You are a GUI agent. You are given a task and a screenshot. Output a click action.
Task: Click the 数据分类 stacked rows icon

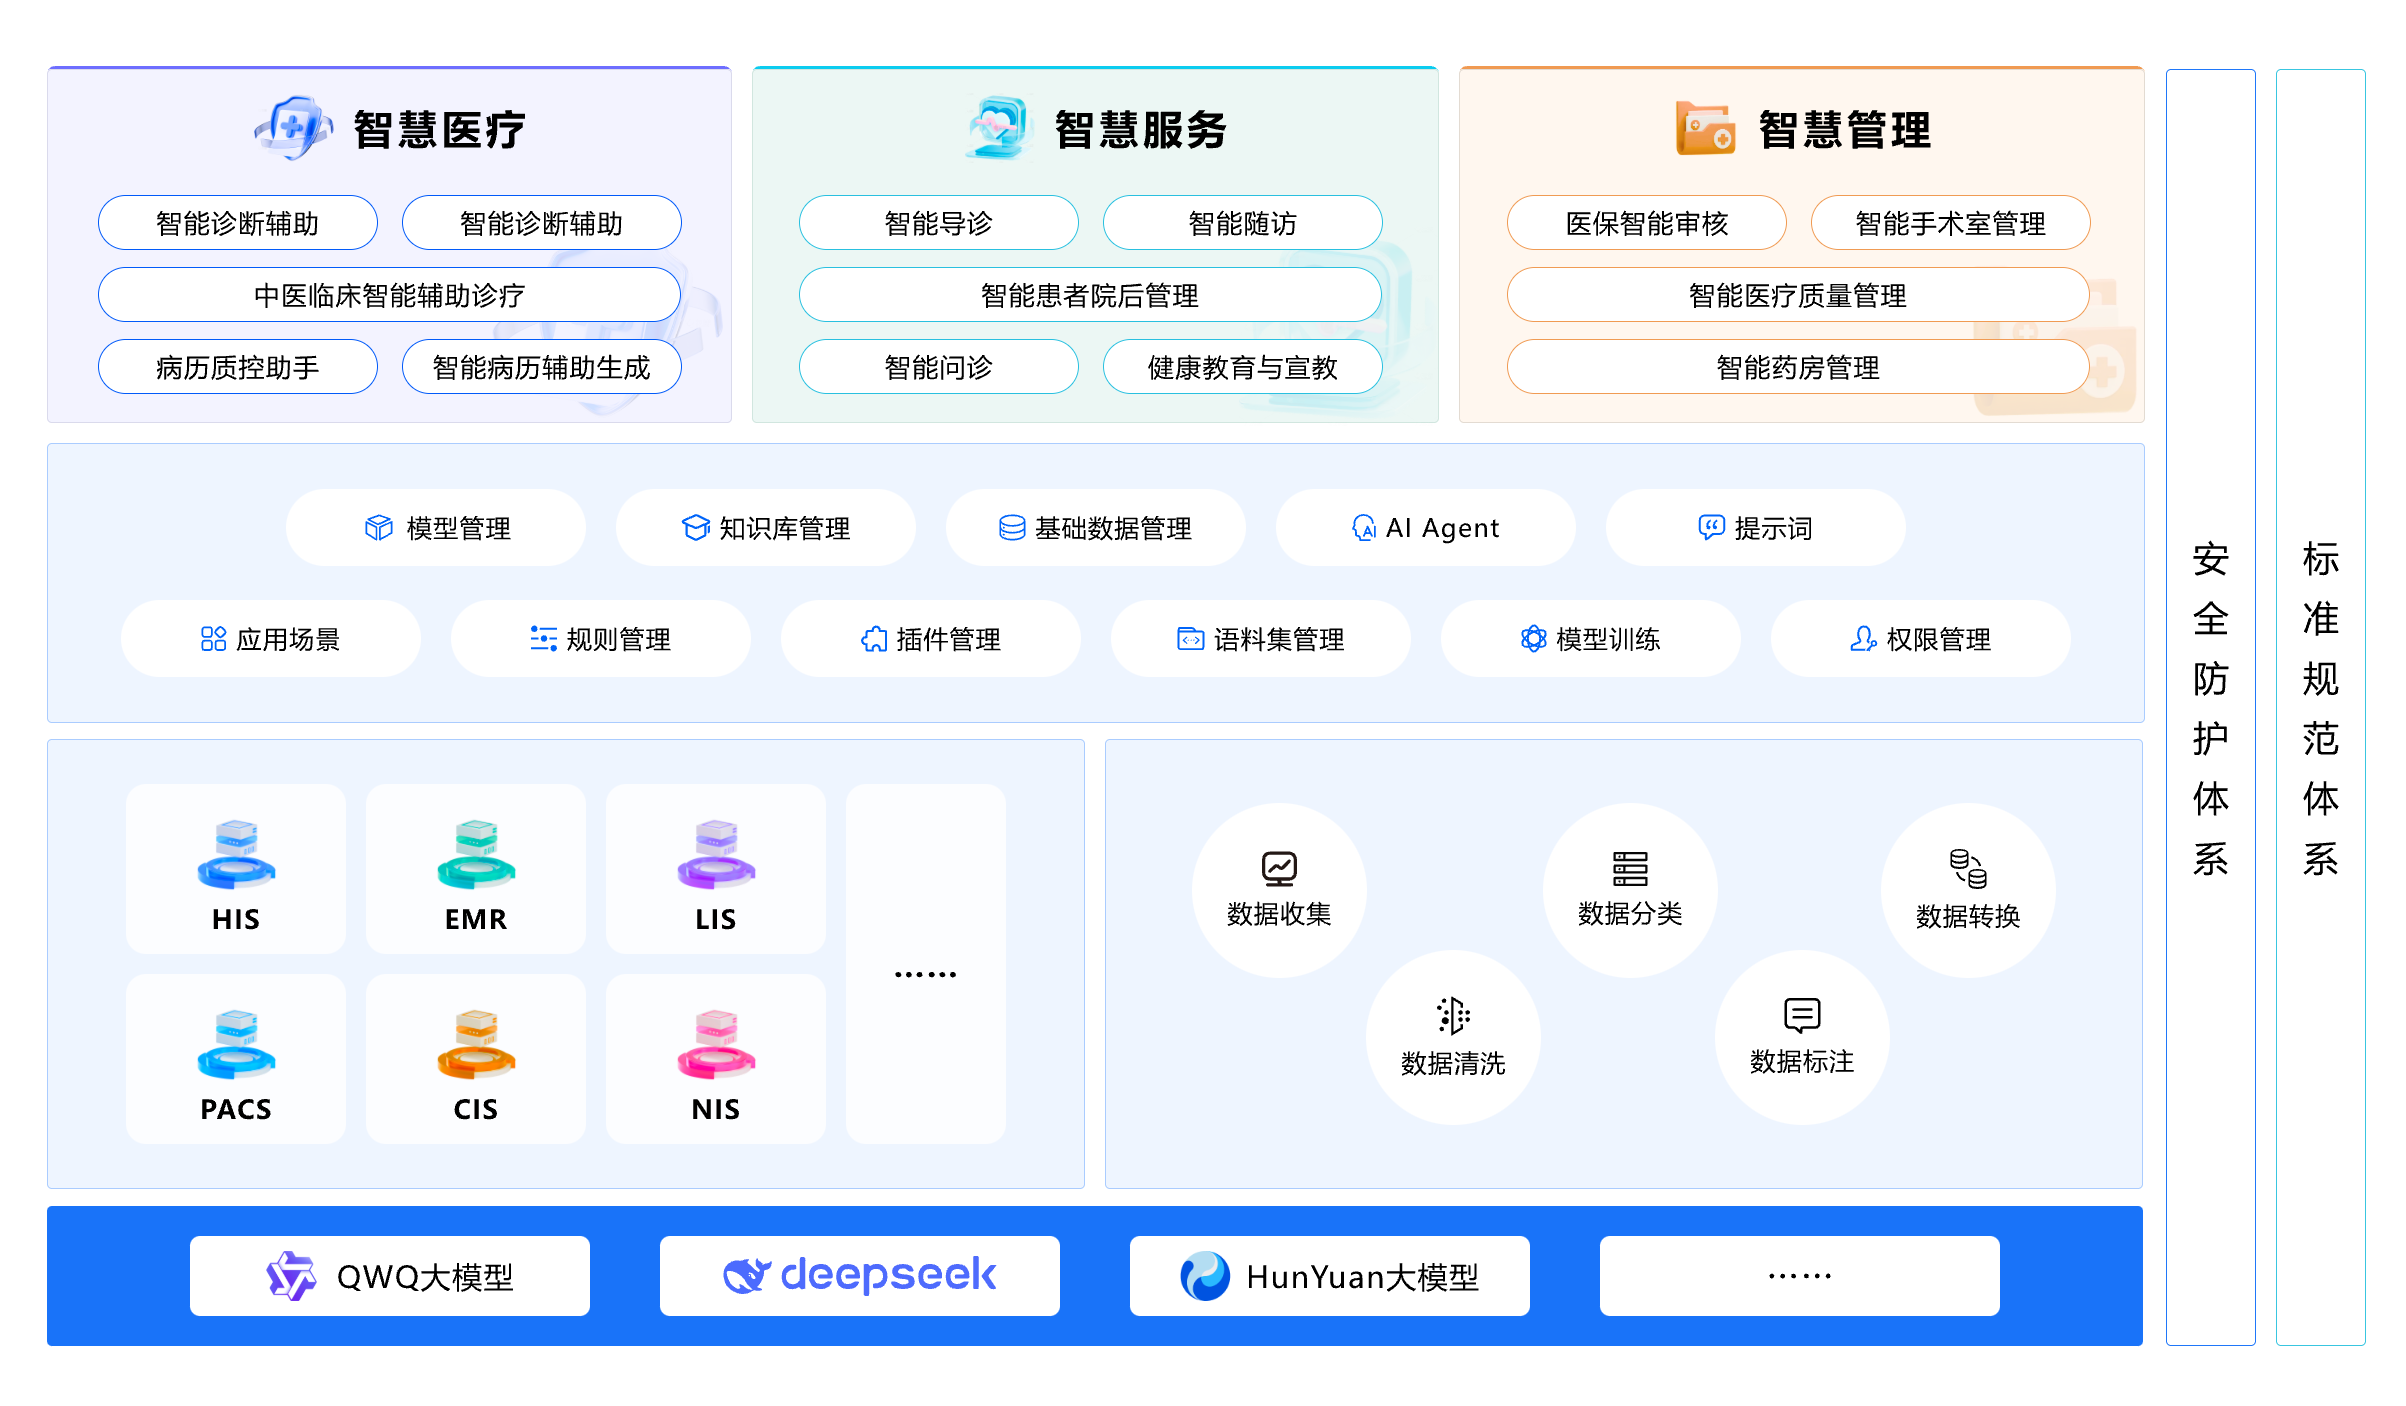pos(1630,869)
